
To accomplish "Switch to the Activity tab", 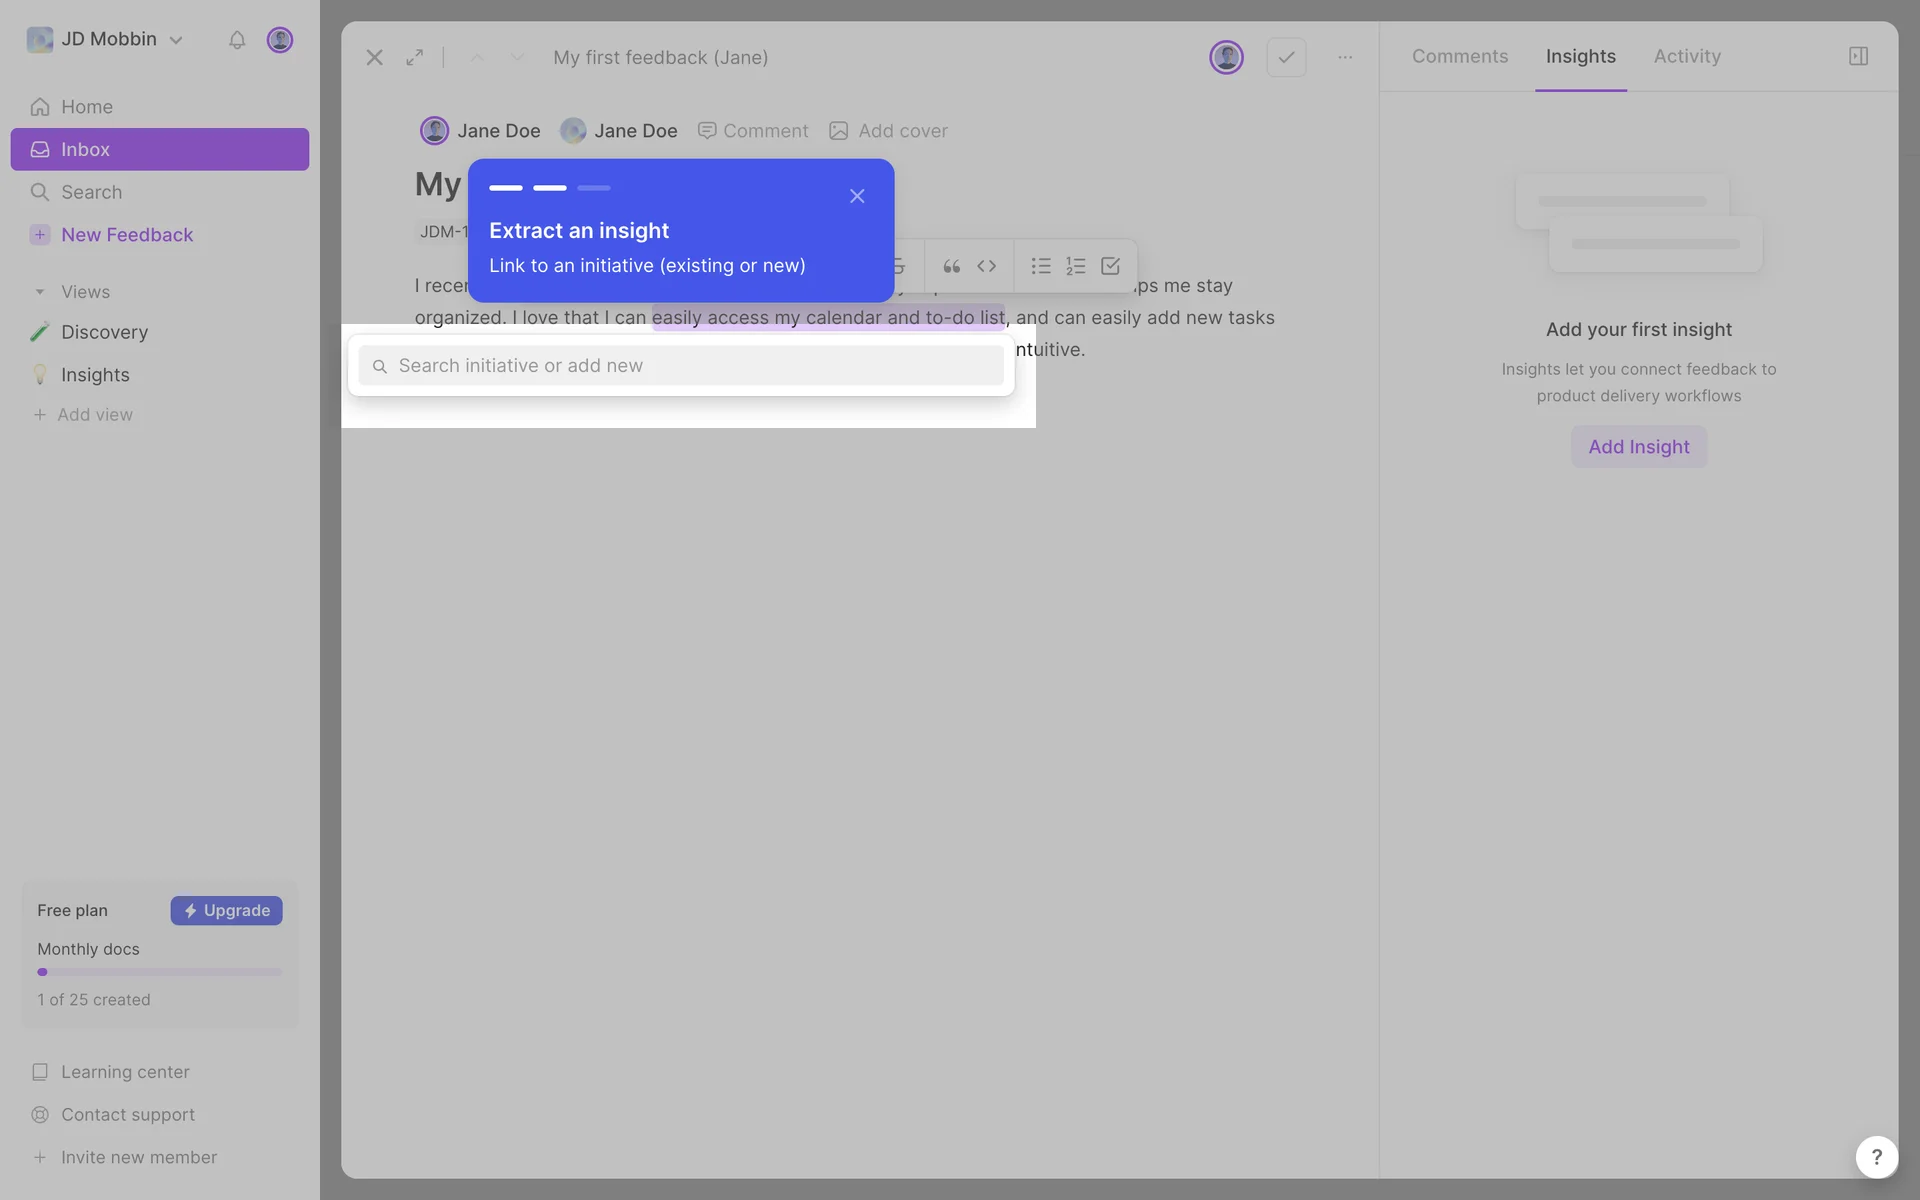I will tap(1687, 56).
